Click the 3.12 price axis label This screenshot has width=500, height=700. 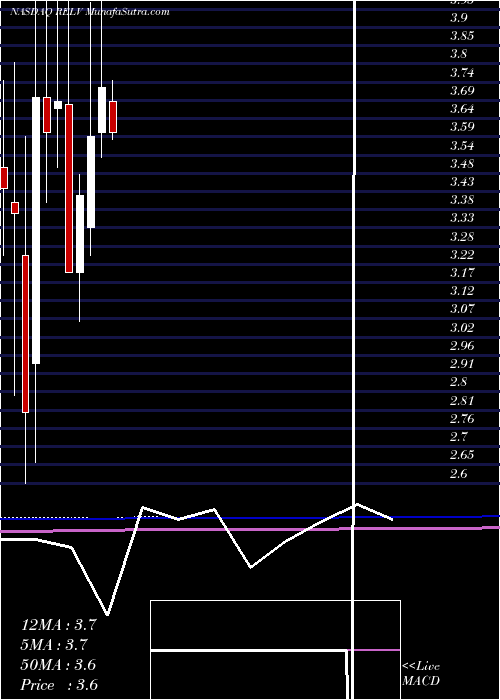click(x=462, y=291)
